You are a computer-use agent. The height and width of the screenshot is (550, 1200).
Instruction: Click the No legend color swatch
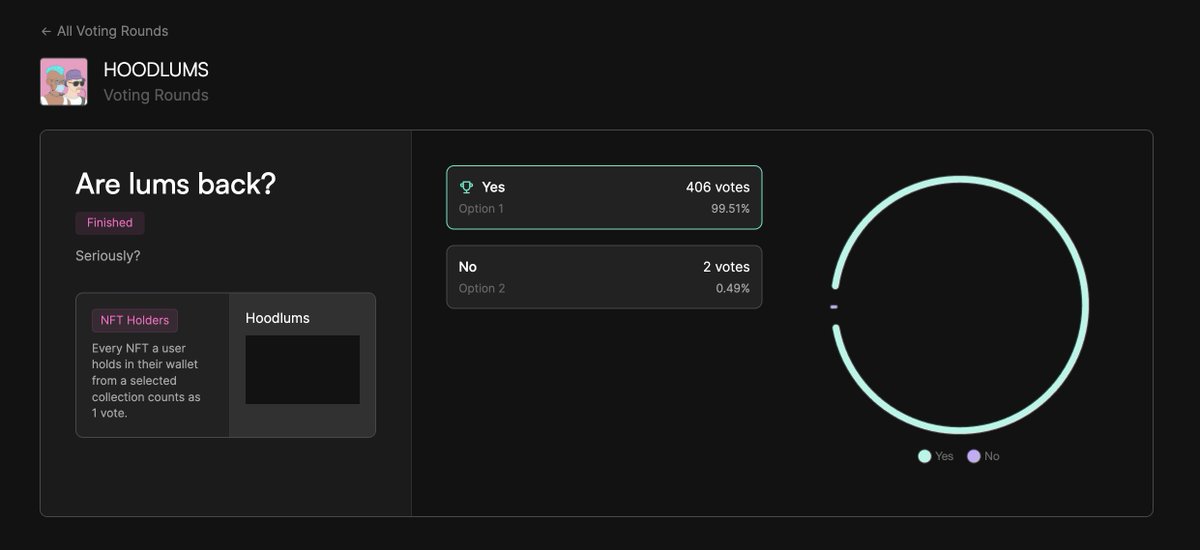tap(974, 456)
